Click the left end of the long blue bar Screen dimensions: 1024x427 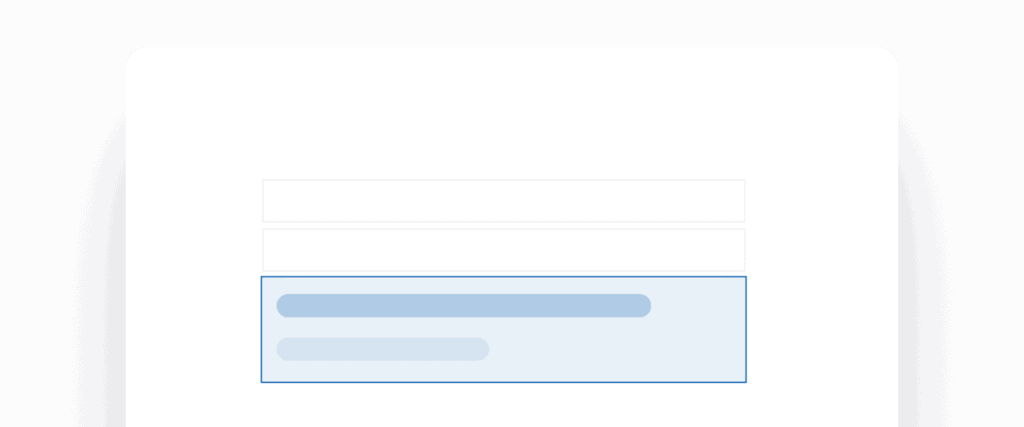[x=286, y=306]
